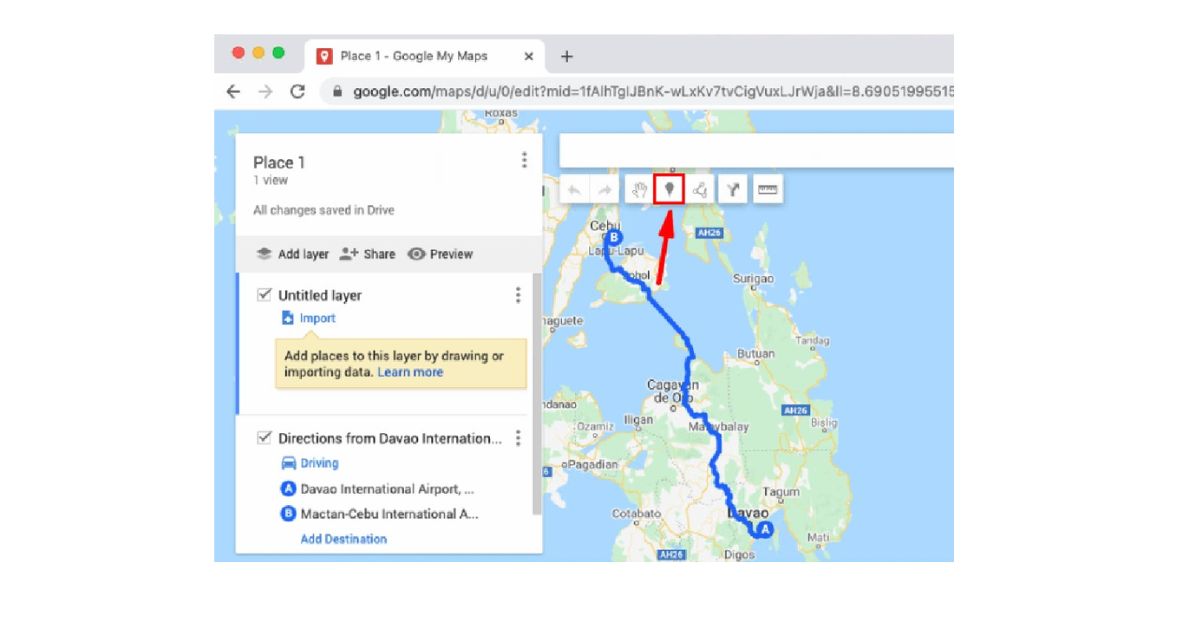Click the Redo arrow in map toolbar
This screenshot has width=1200, height=625.
point(603,189)
